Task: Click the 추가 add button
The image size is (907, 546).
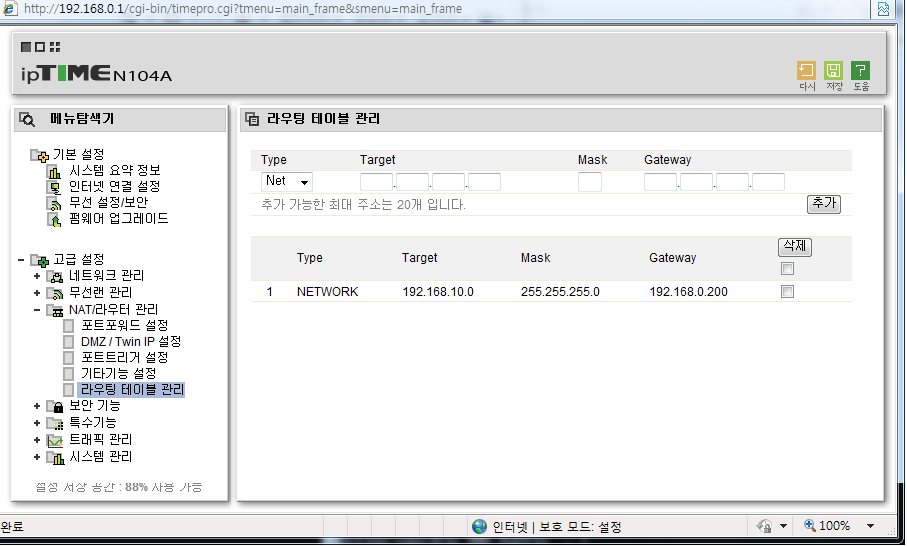Action: point(824,204)
